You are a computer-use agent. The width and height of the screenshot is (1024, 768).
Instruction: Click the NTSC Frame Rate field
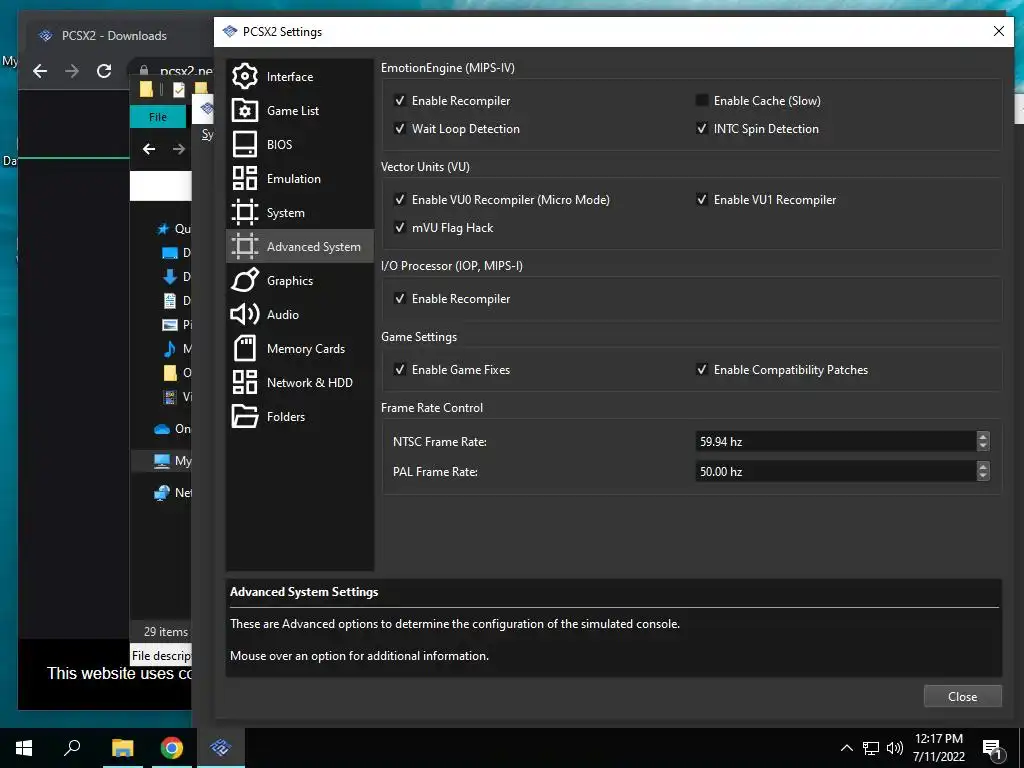tap(836, 441)
